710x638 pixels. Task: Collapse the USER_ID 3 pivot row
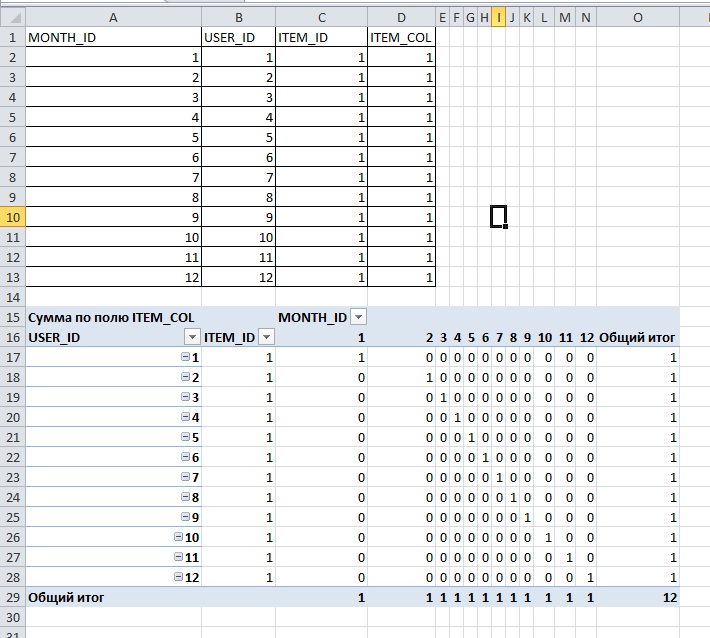click(x=184, y=397)
